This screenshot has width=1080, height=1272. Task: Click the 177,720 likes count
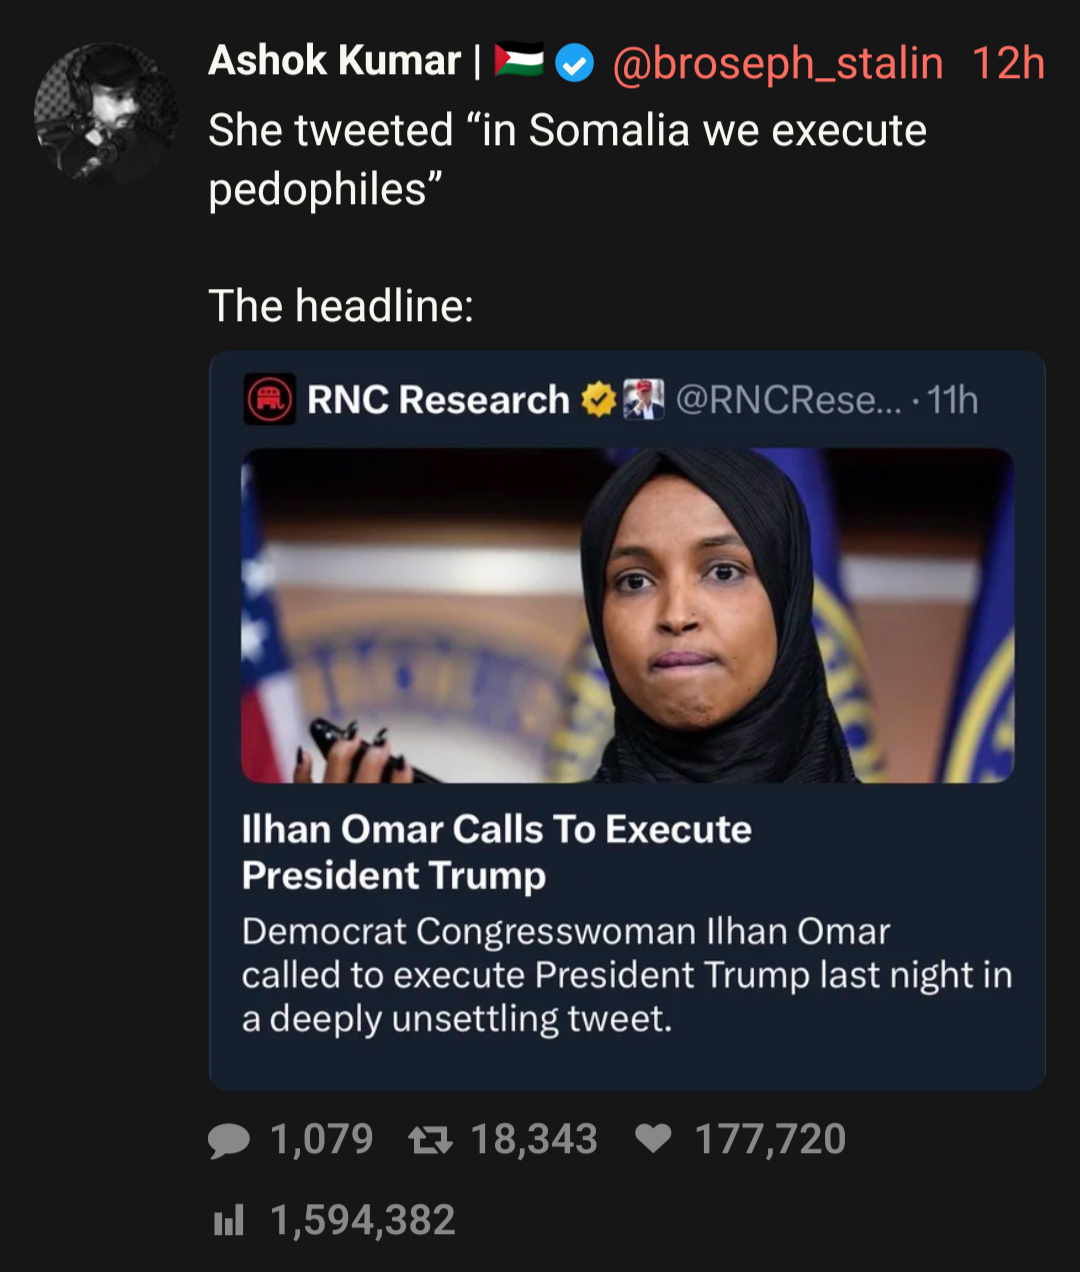pos(770,1140)
